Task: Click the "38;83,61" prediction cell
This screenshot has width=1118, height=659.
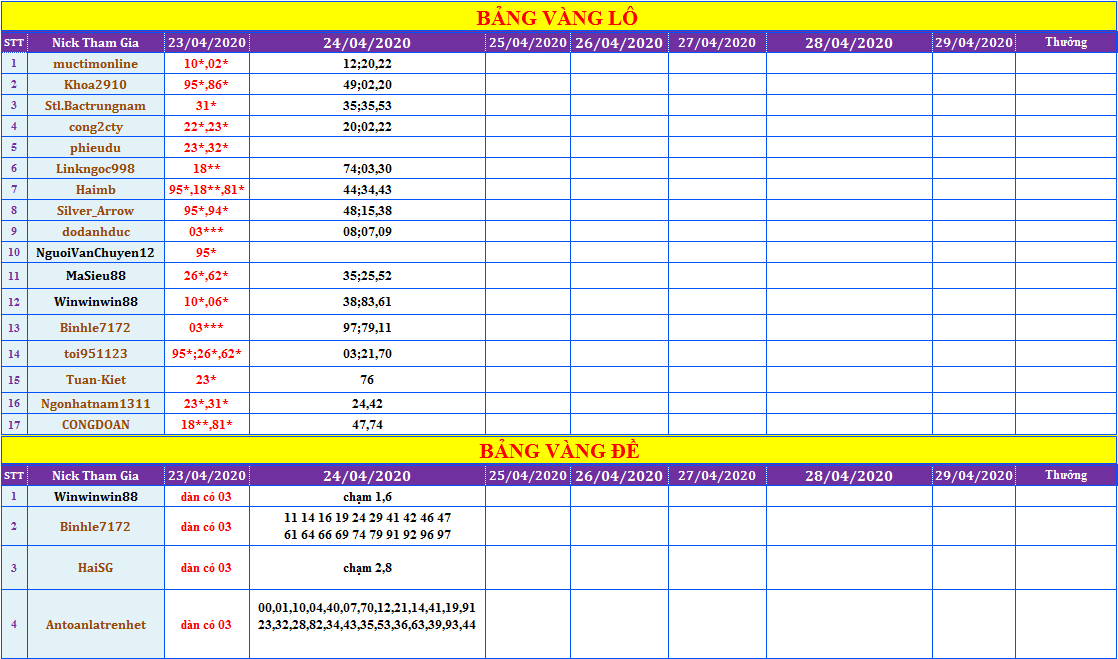Action: pyautogui.click(x=367, y=302)
